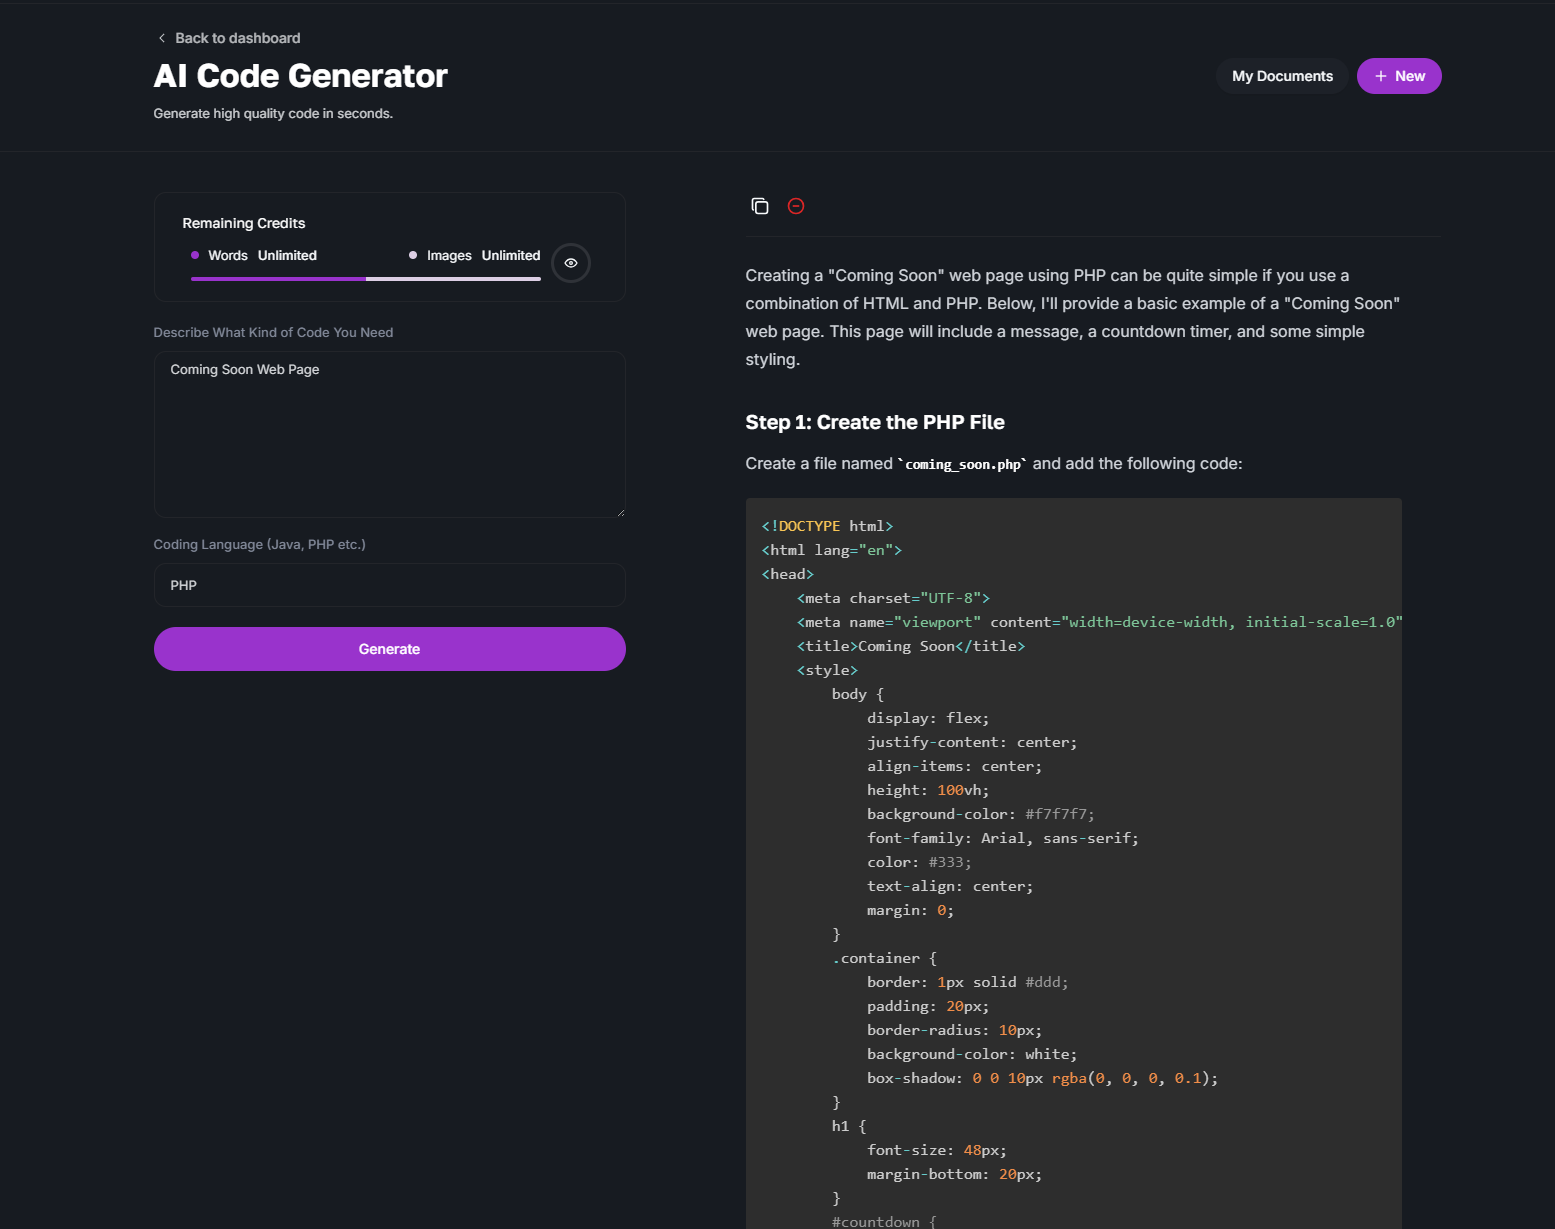Click the Step 1: Create the PHP File heading
This screenshot has width=1555, height=1229.
point(874,422)
